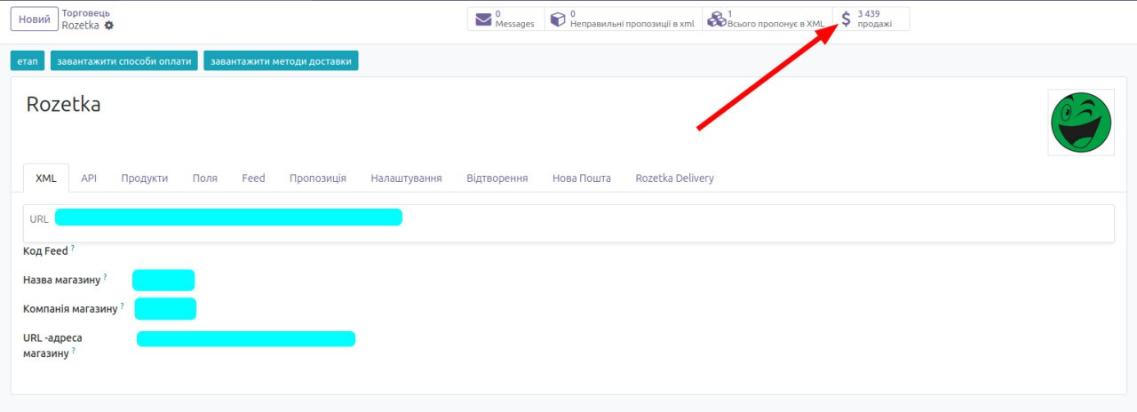Click the Rozetka record title
Image resolution: width=1137 pixels, height=412 pixels.
[63, 104]
